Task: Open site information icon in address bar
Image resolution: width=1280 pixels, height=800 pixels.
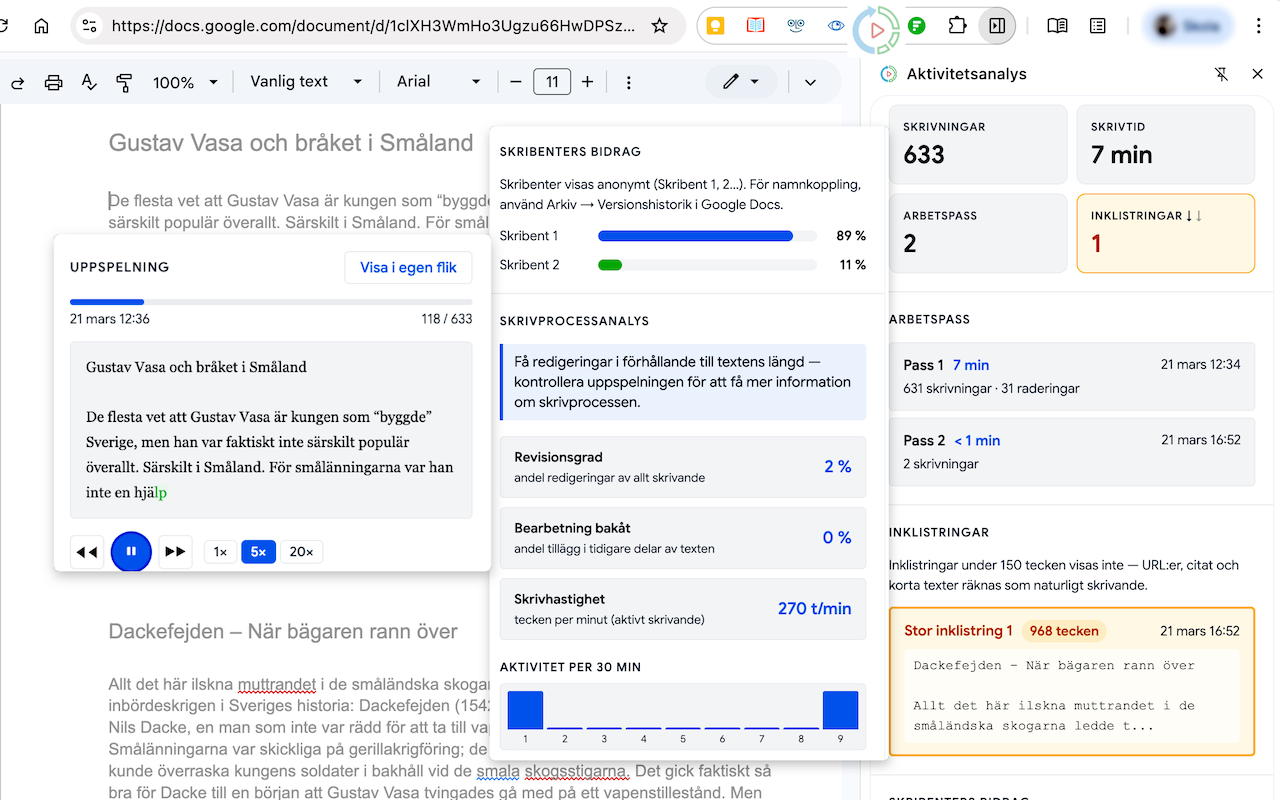Action: (89, 26)
